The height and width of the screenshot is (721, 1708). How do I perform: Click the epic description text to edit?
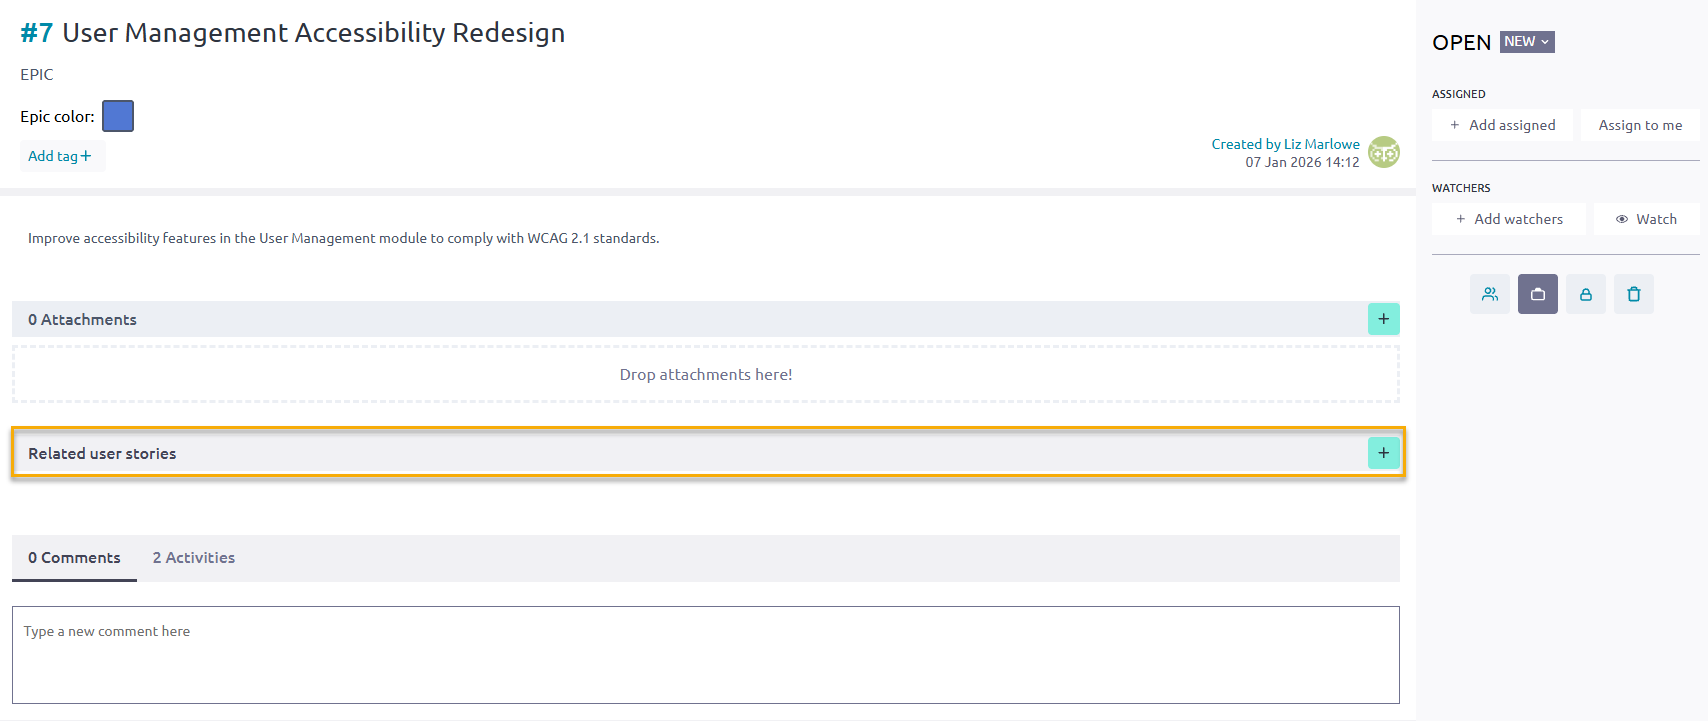pyautogui.click(x=343, y=238)
